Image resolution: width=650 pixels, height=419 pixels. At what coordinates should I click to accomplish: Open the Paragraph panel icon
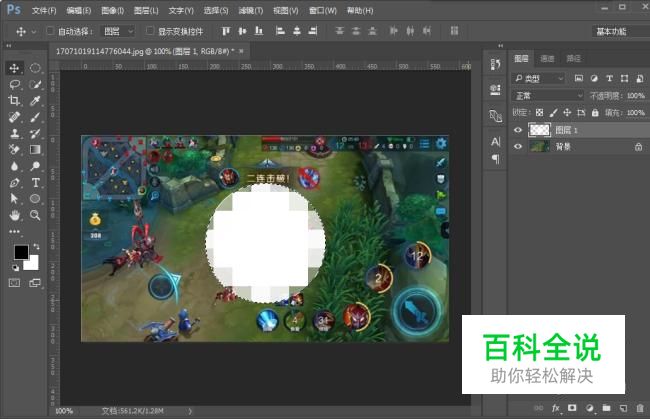(x=495, y=159)
